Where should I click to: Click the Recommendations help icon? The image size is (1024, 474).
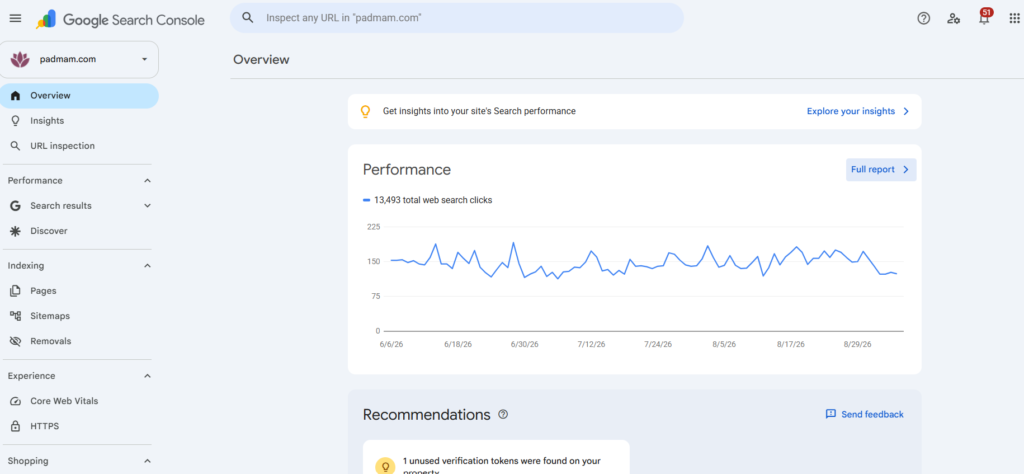coord(503,414)
